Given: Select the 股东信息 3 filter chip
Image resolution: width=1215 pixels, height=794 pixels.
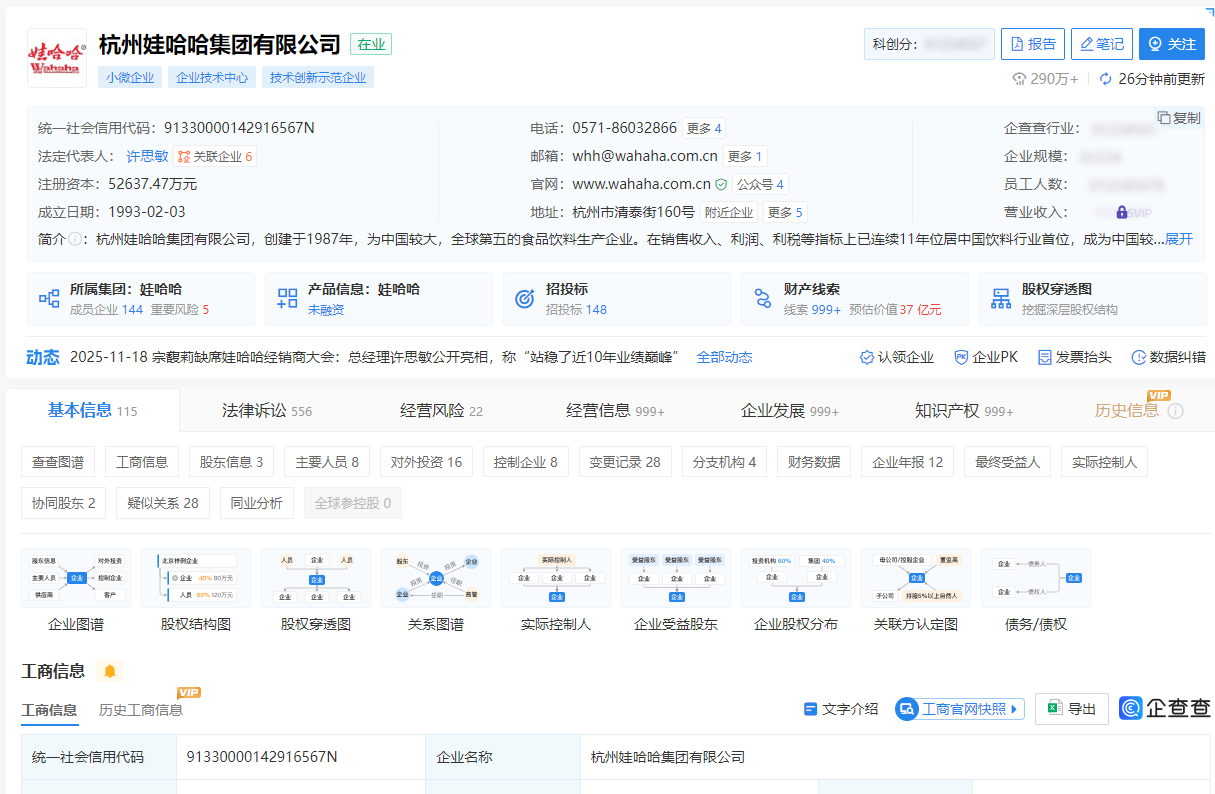Looking at the screenshot, I should tap(231, 462).
